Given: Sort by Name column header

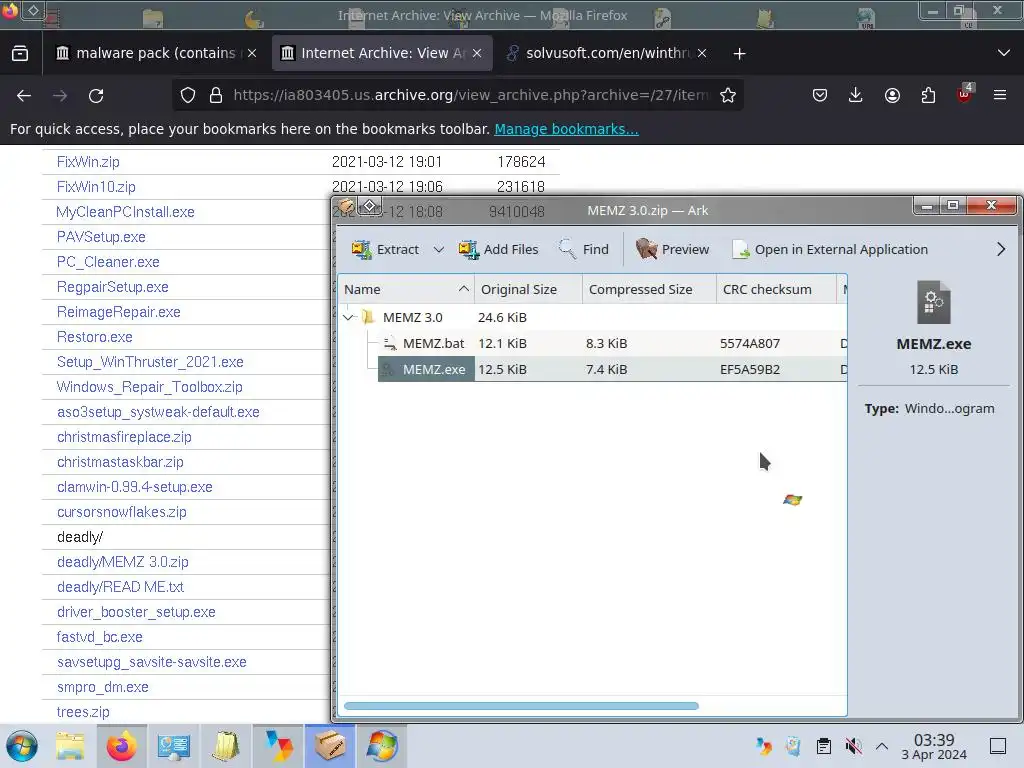Looking at the screenshot, I should [406, 289].
